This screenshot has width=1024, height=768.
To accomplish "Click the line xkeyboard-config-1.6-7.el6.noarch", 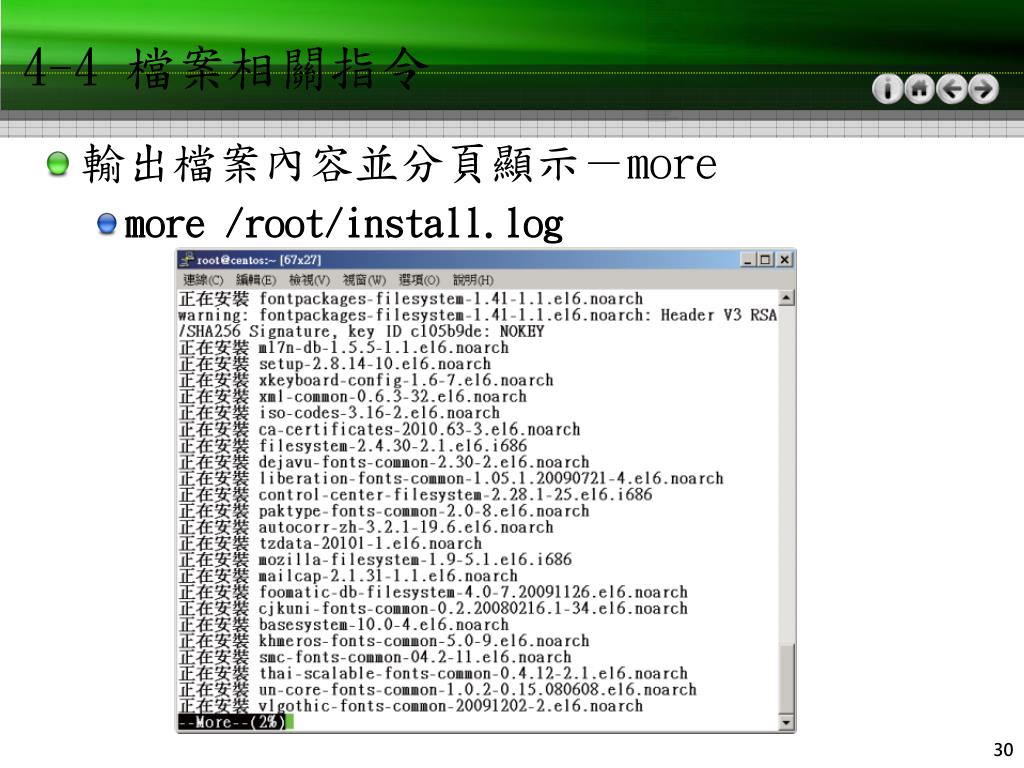I will tap(366, 380).
